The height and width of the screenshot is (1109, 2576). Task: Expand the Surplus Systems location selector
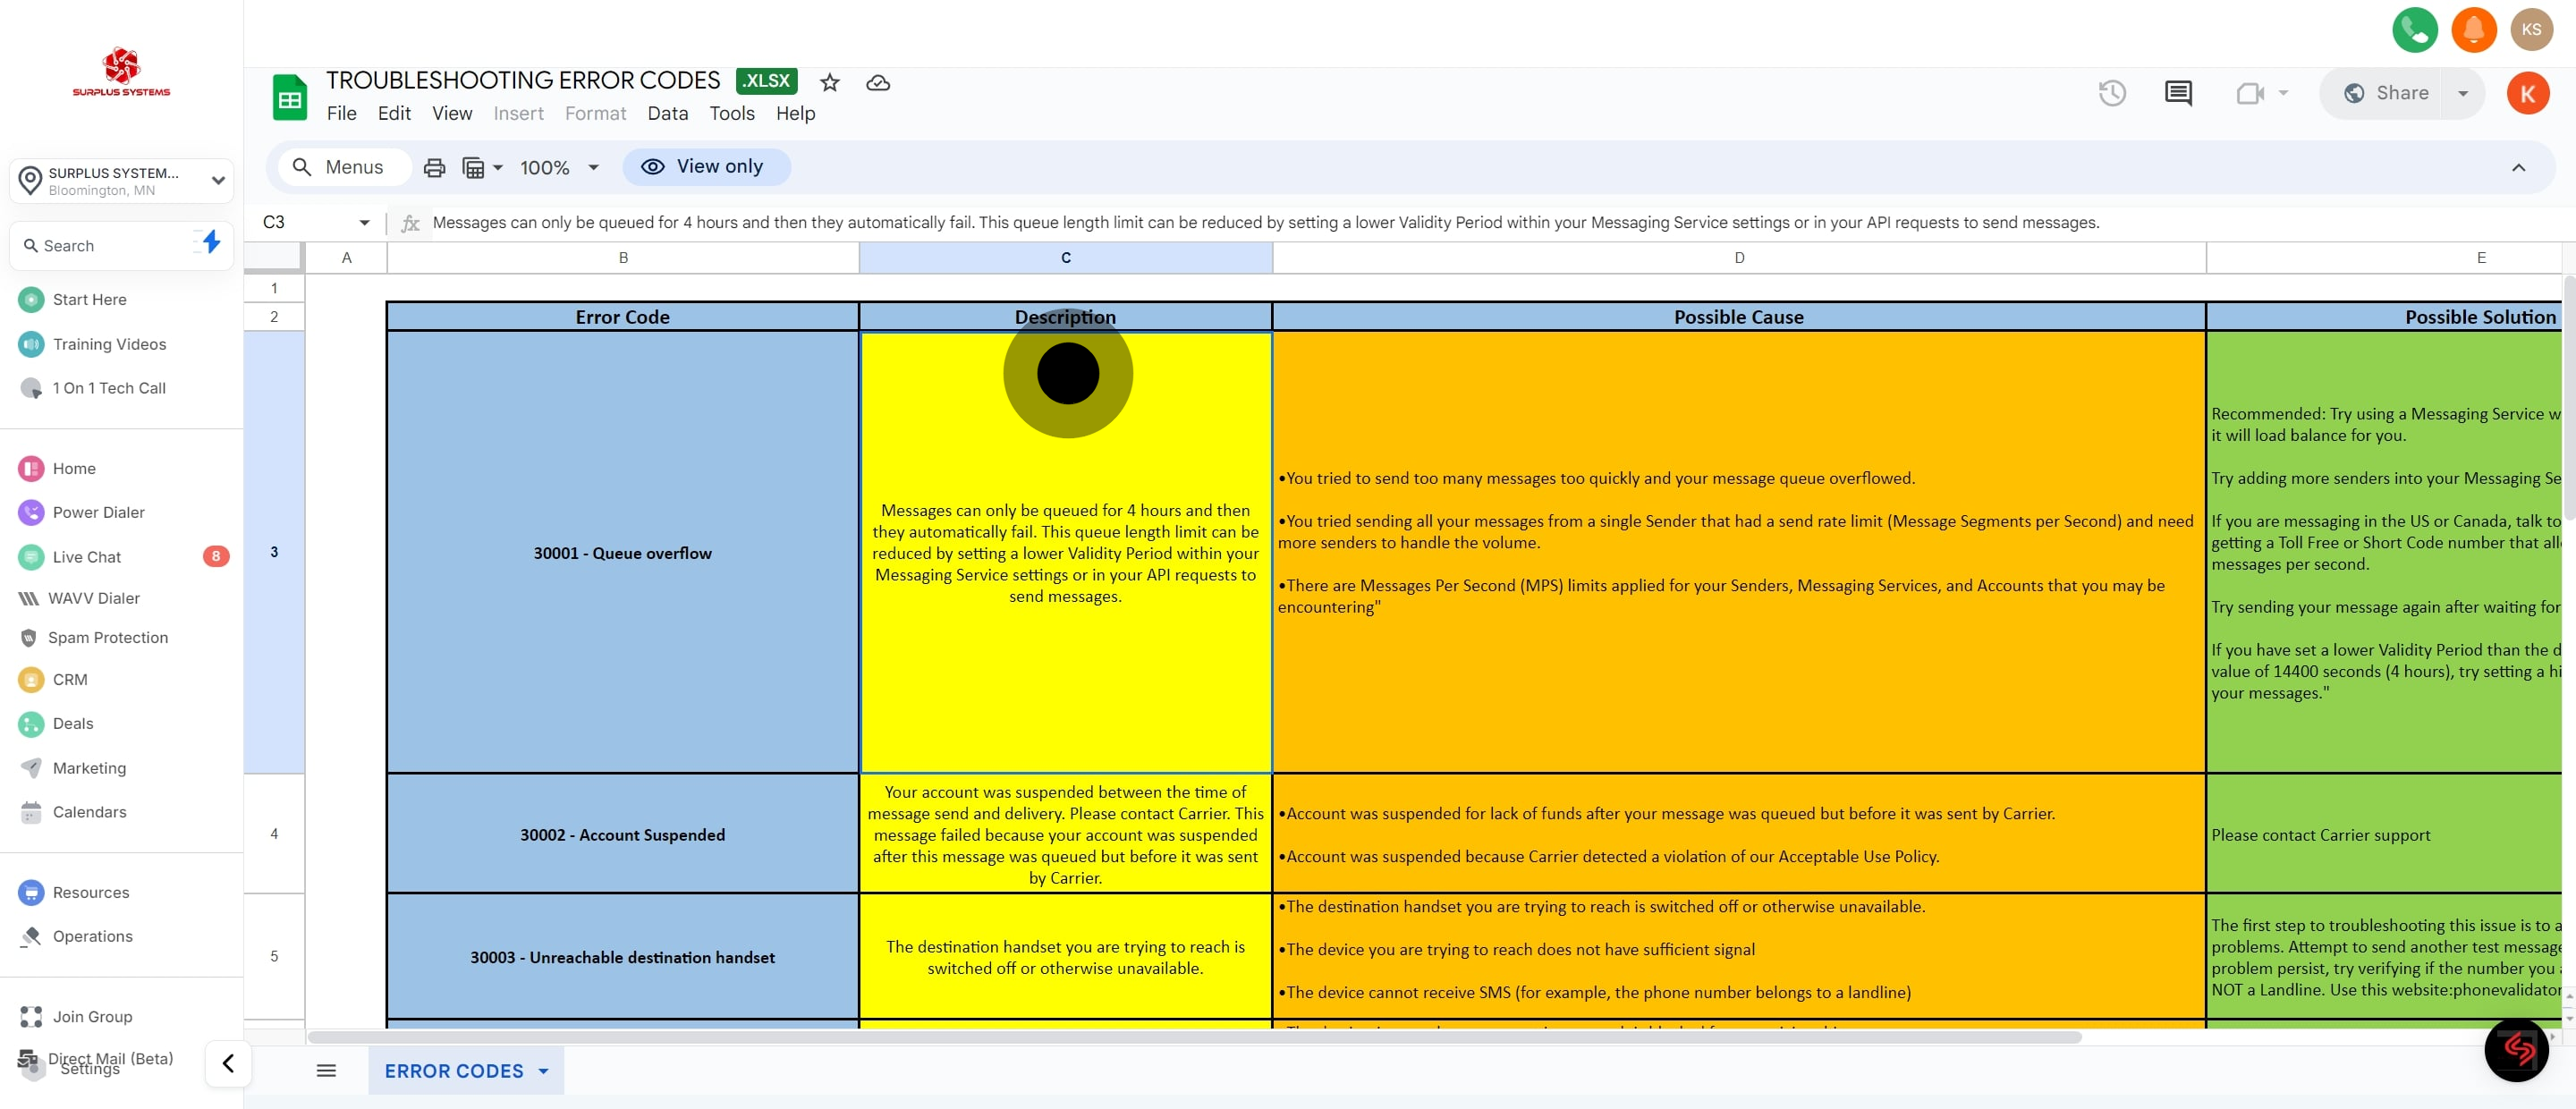[121, 180]
